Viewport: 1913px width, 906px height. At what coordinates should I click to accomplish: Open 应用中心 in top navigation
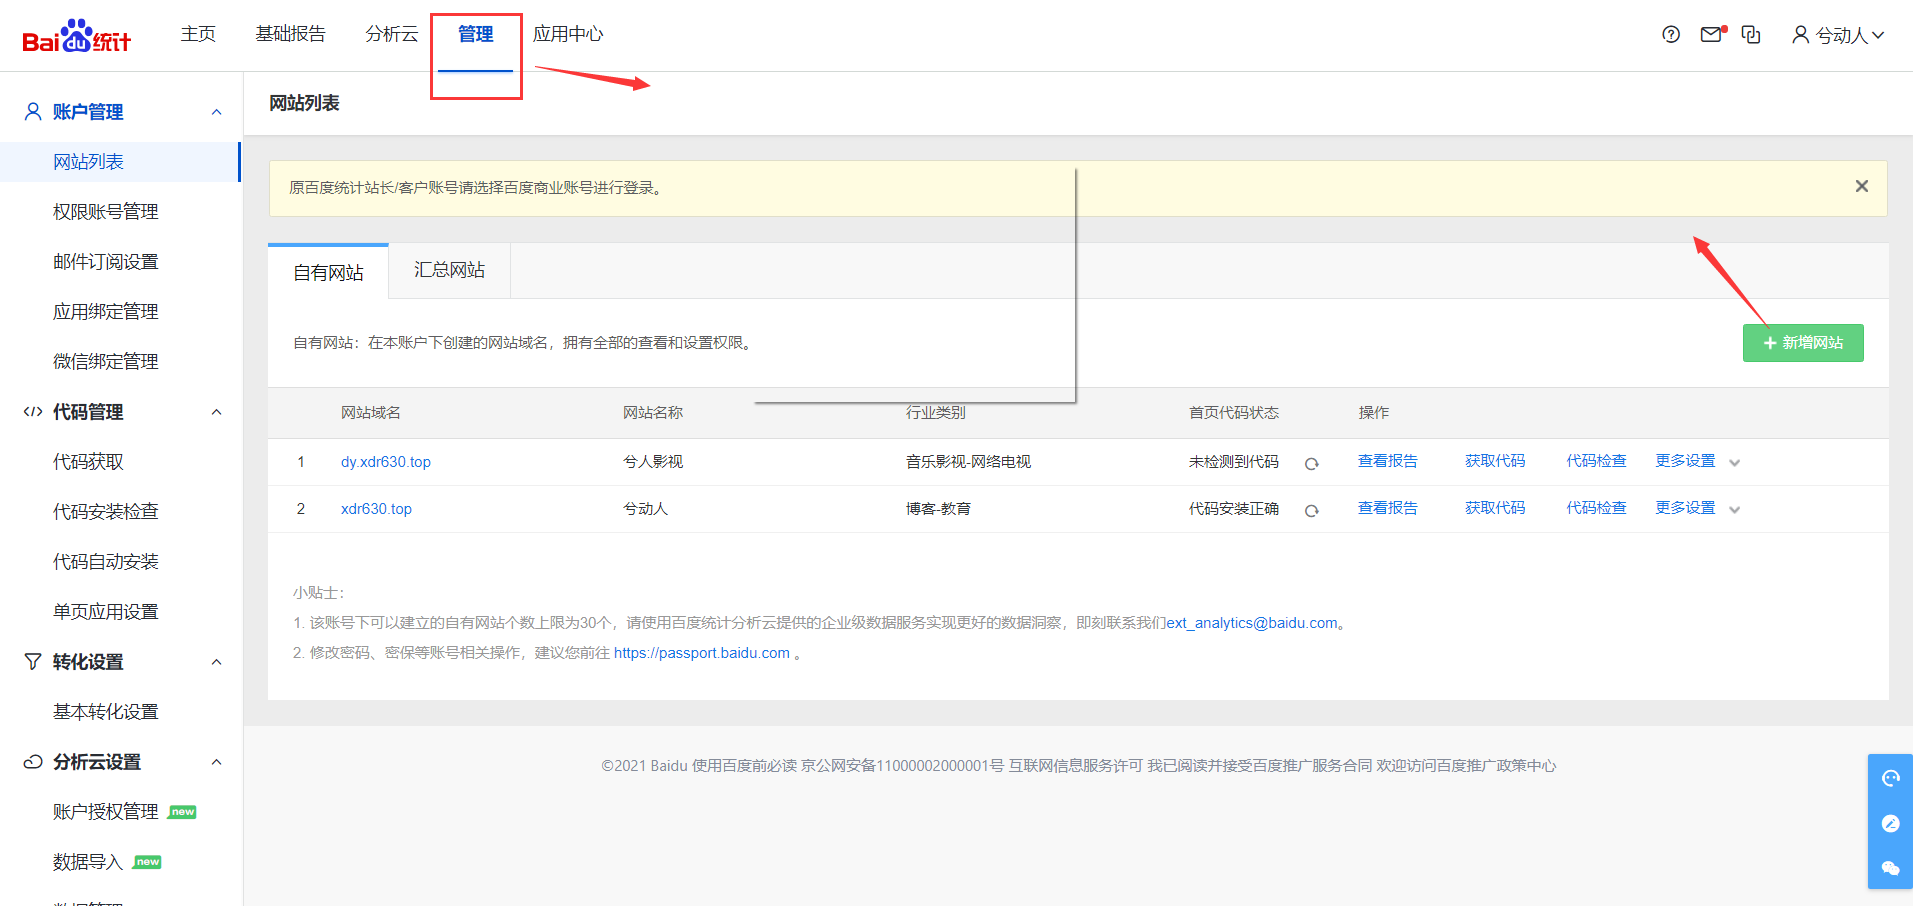pyautogui.click(x=568, y=34)
